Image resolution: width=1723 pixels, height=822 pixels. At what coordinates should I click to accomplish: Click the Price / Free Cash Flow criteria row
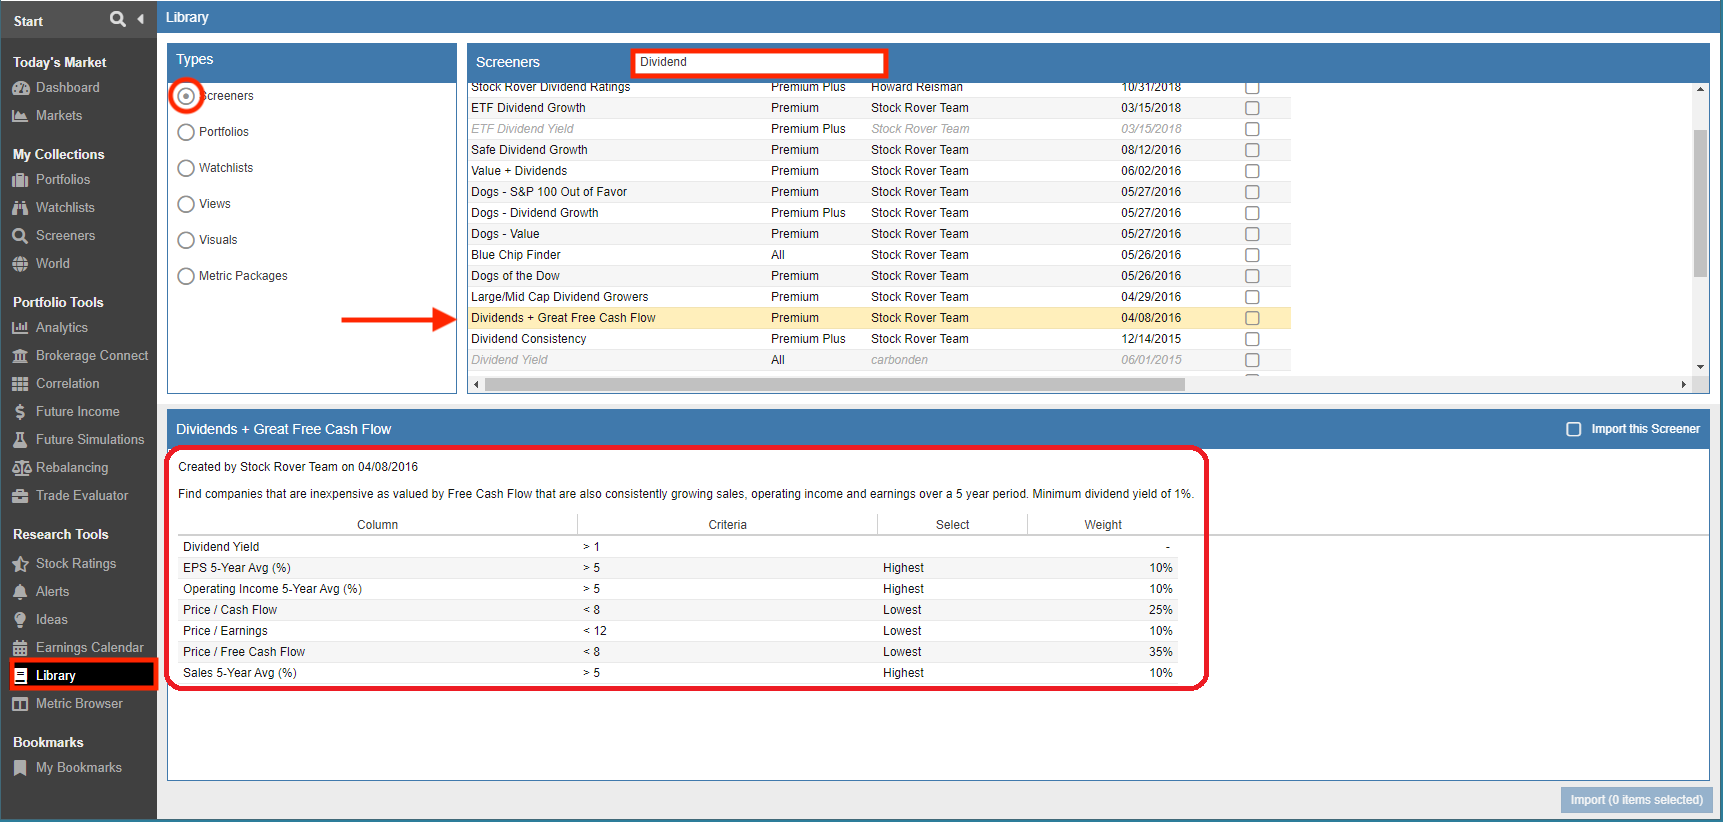pyautogui.click(x=678, y=652)
